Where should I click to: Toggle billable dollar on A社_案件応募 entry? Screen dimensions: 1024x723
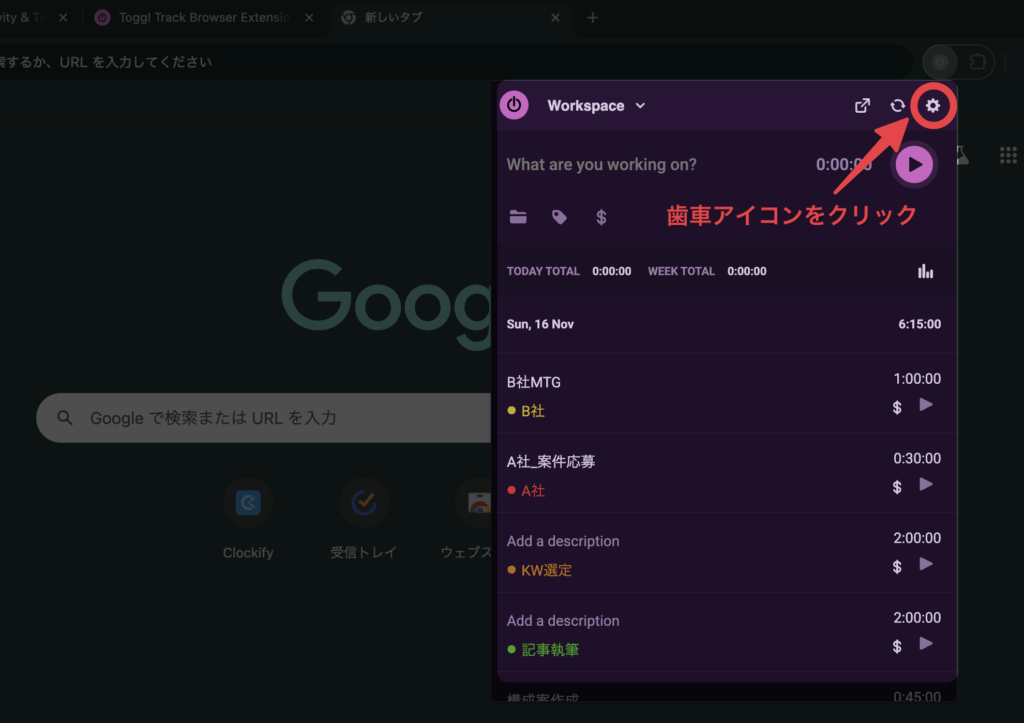coord(897,487)
